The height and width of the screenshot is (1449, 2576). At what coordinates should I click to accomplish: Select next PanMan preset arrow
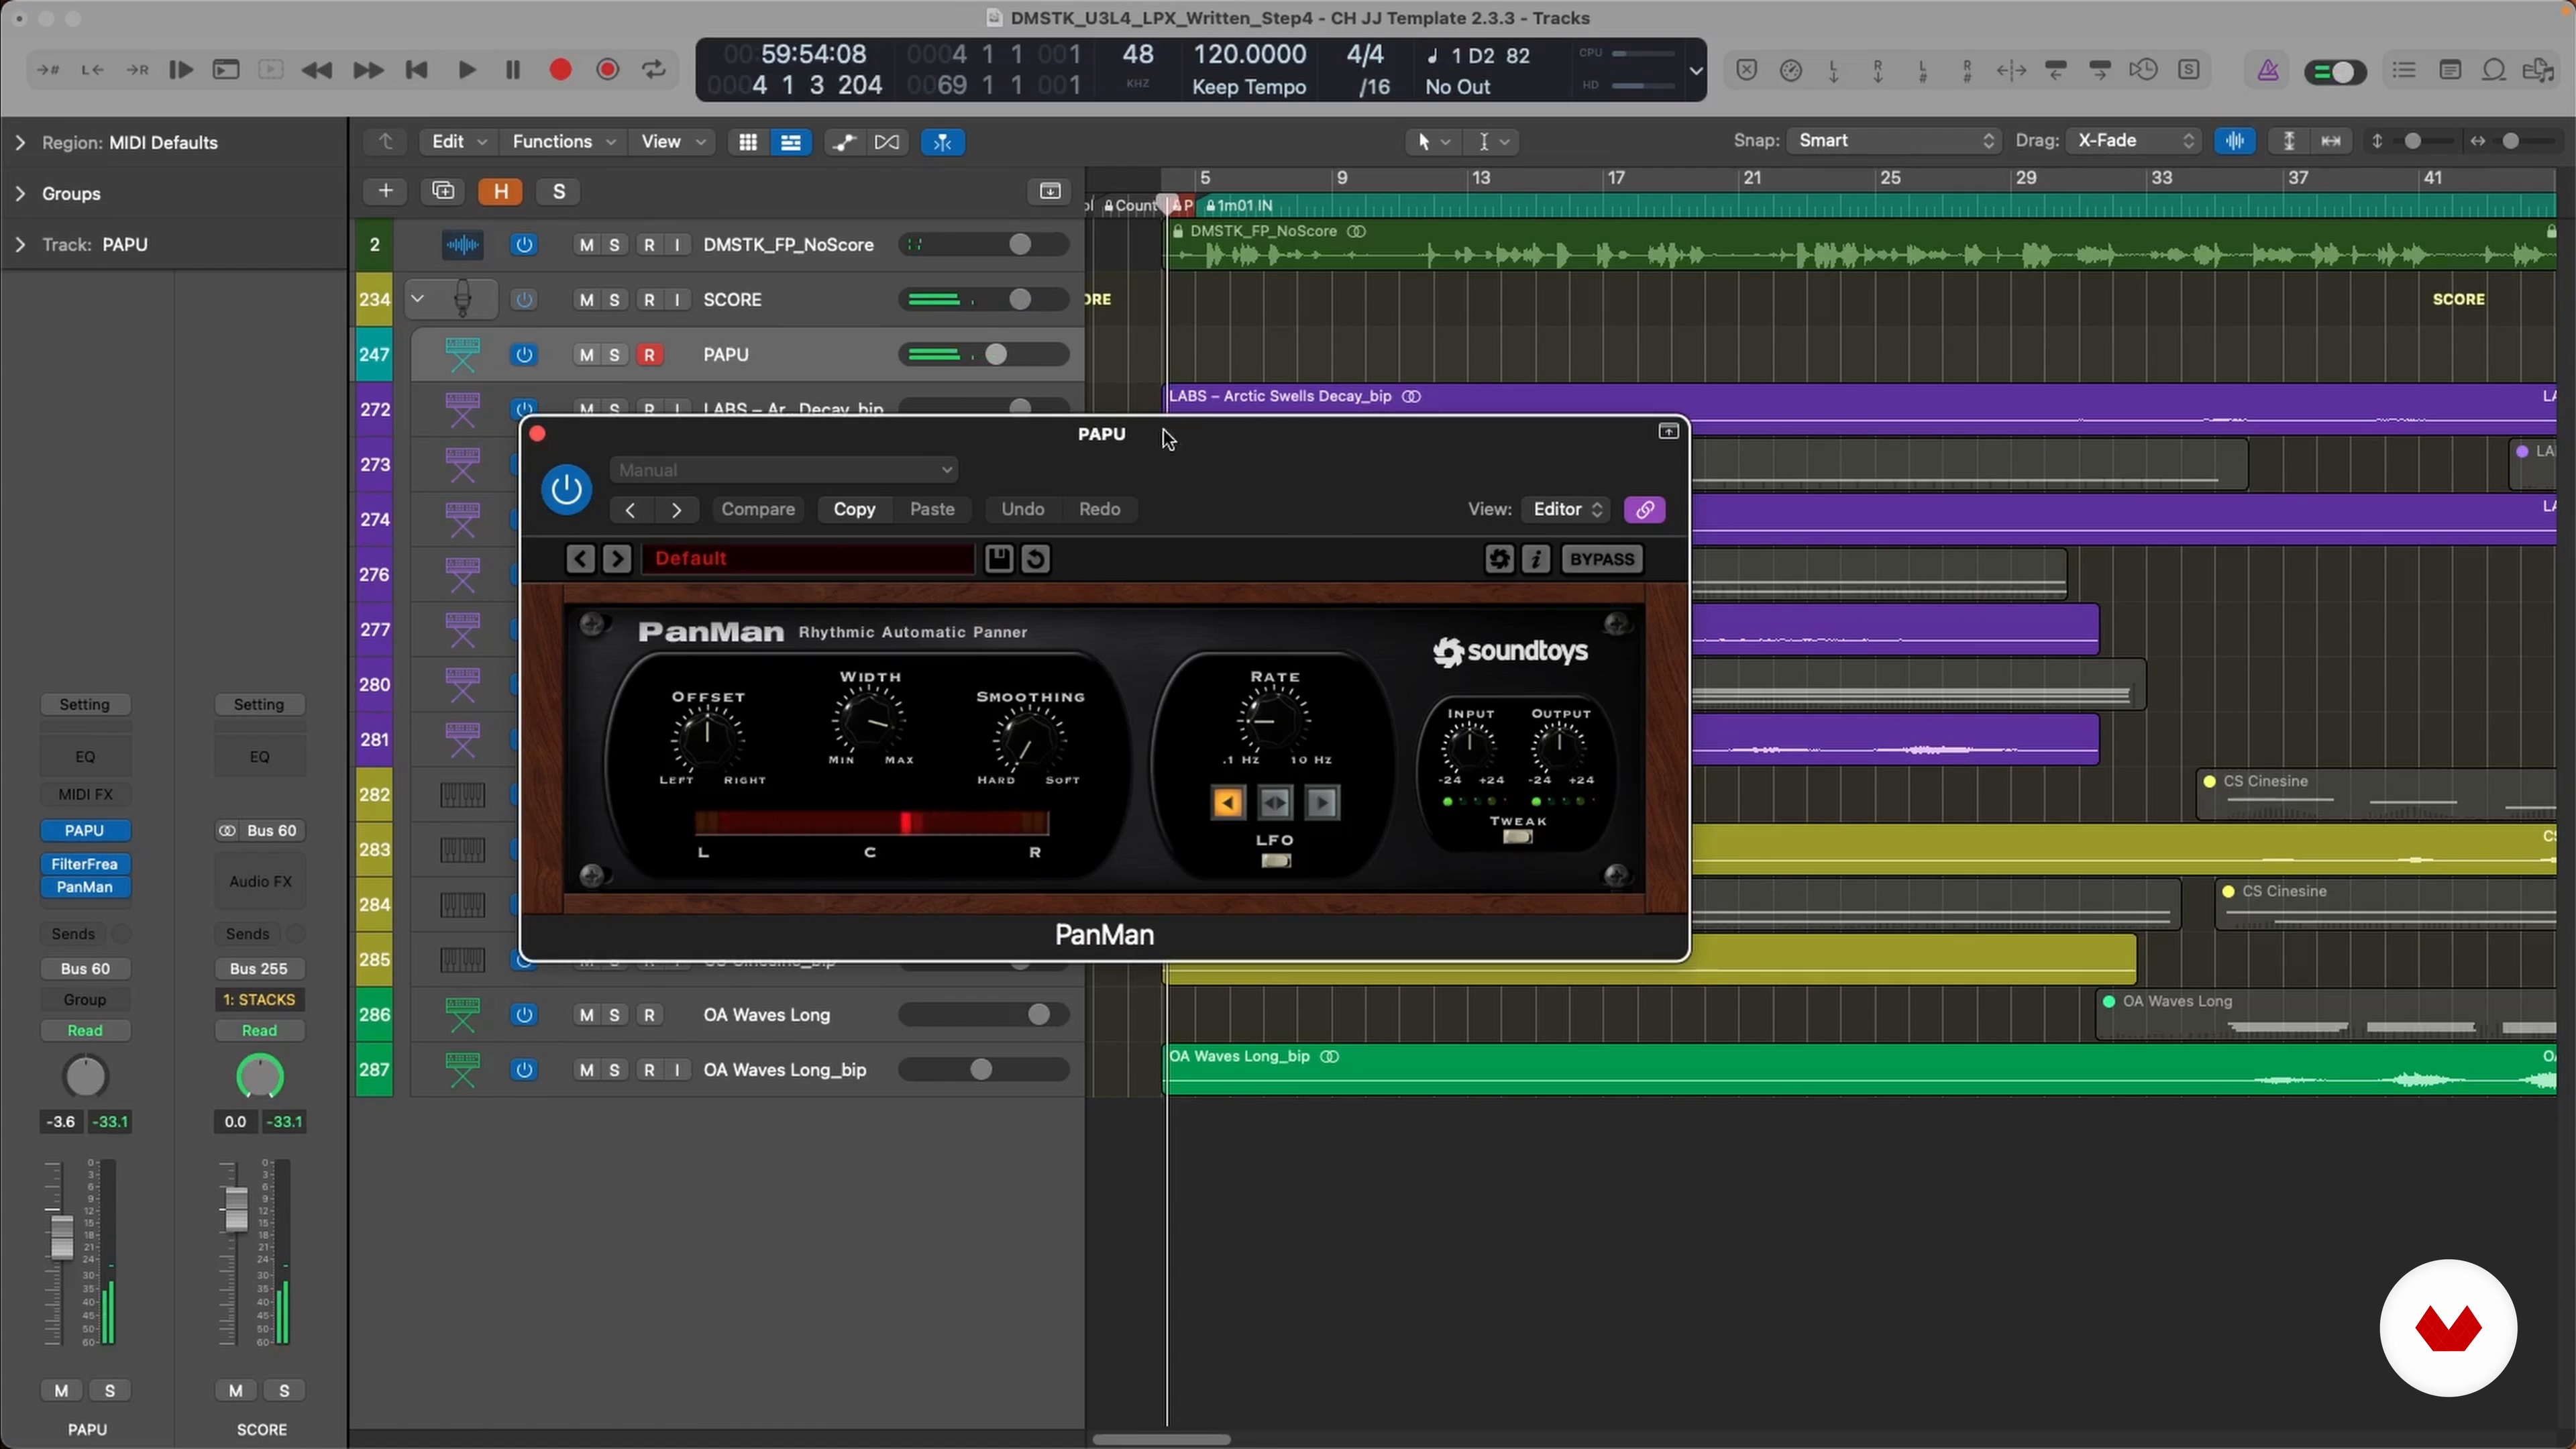617,559
